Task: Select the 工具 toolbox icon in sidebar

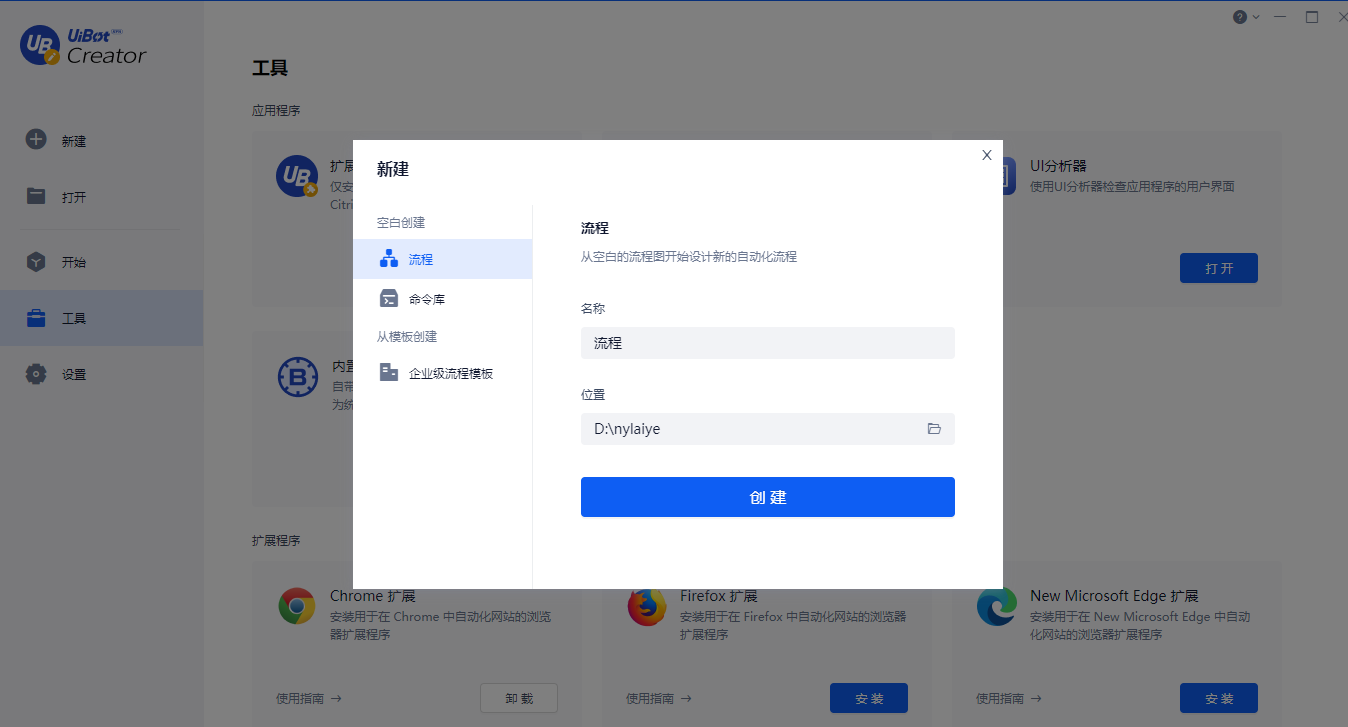Action: pos(36,318)
